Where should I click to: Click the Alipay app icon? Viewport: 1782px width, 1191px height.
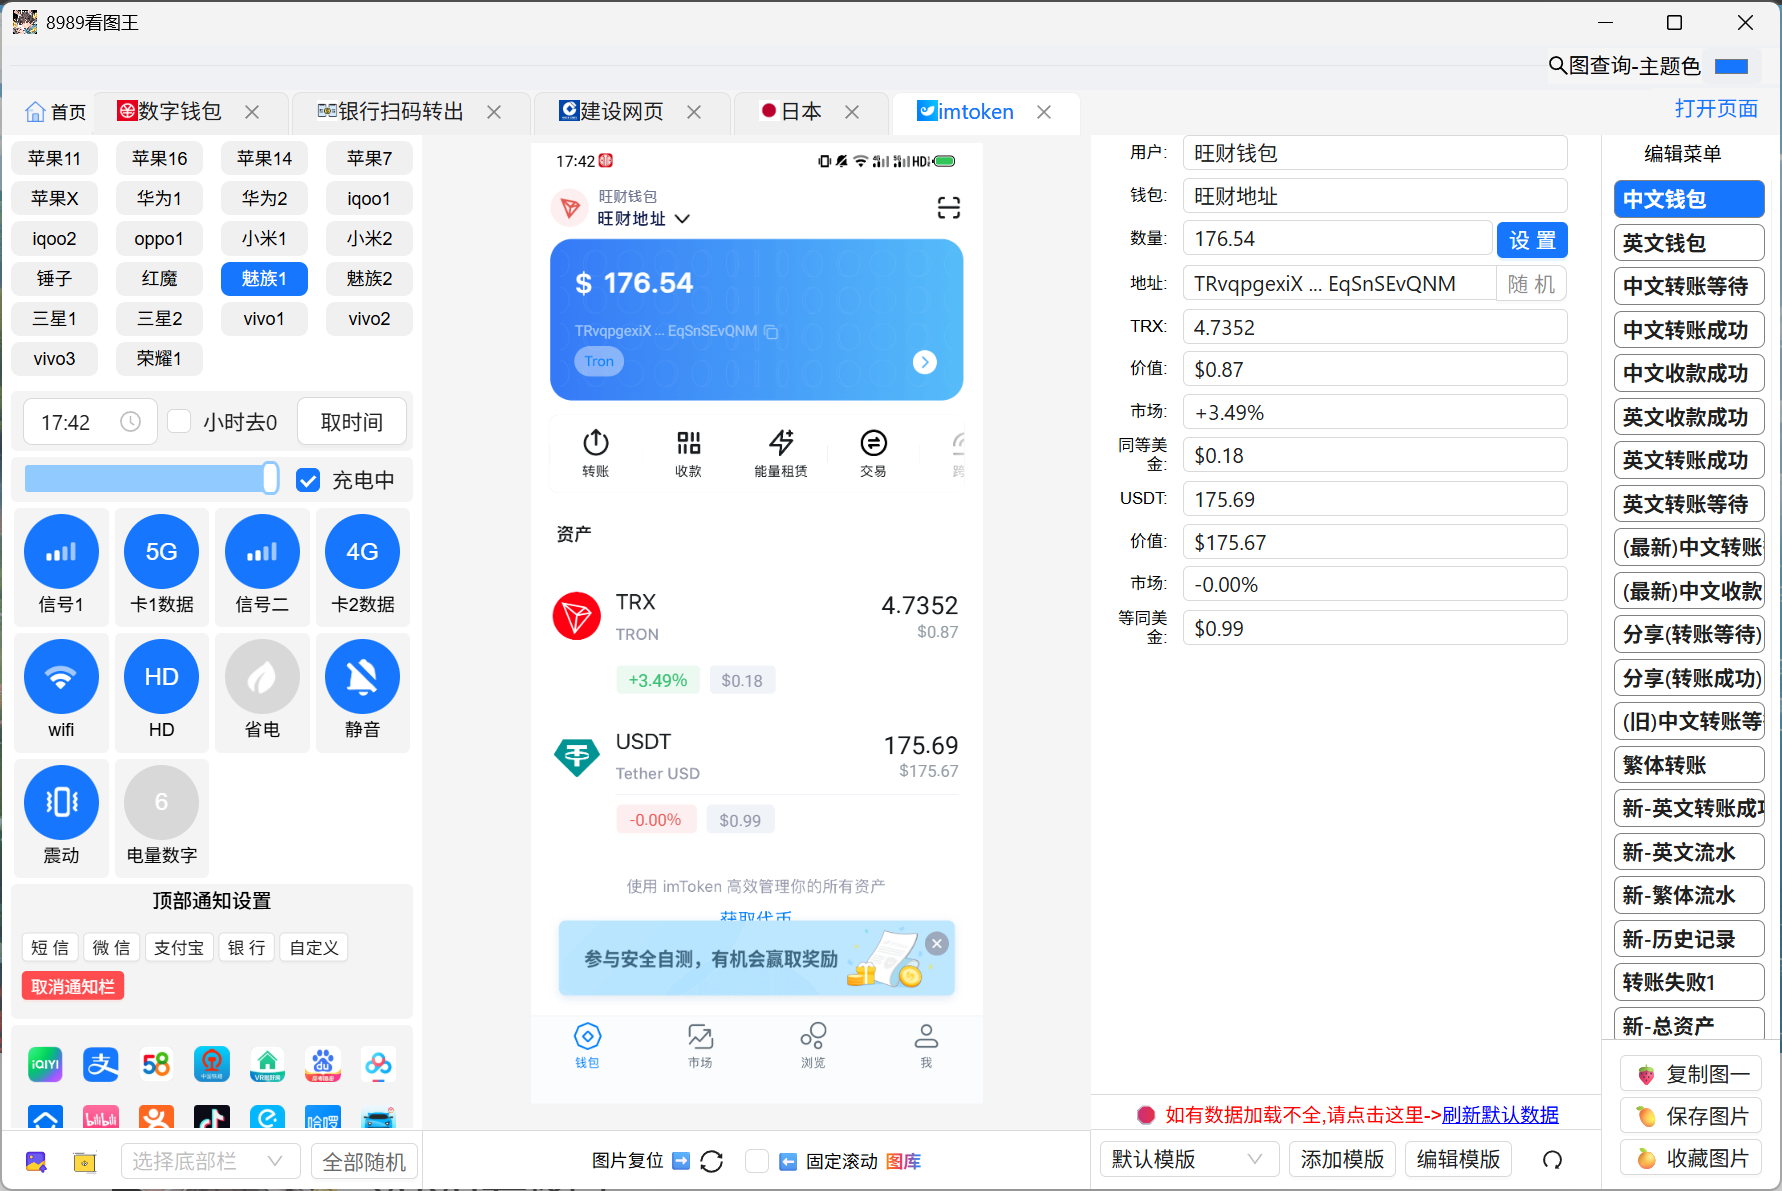[x=101, y=1064]
